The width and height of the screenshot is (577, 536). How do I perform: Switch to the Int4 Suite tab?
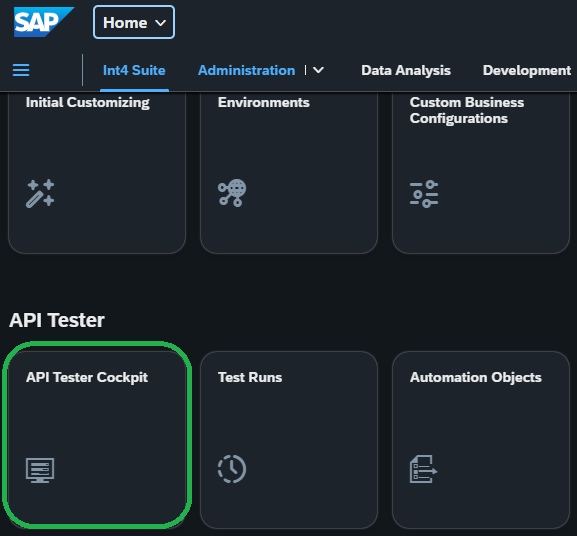(134, 70)
